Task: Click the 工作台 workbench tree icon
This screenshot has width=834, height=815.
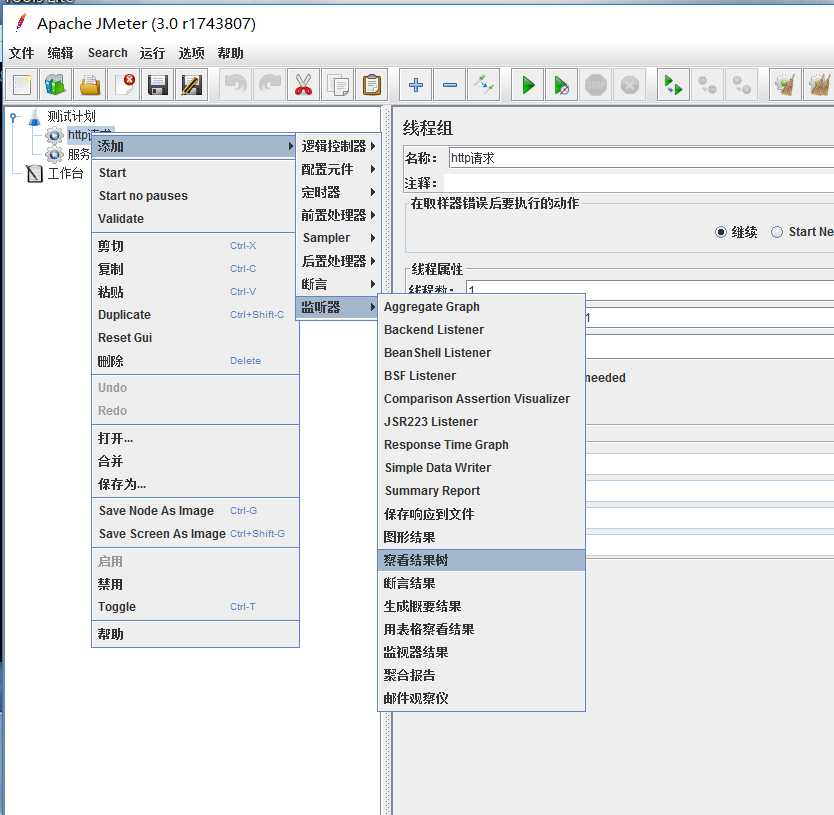Action: pyautogui.click(x=35, y=173)
